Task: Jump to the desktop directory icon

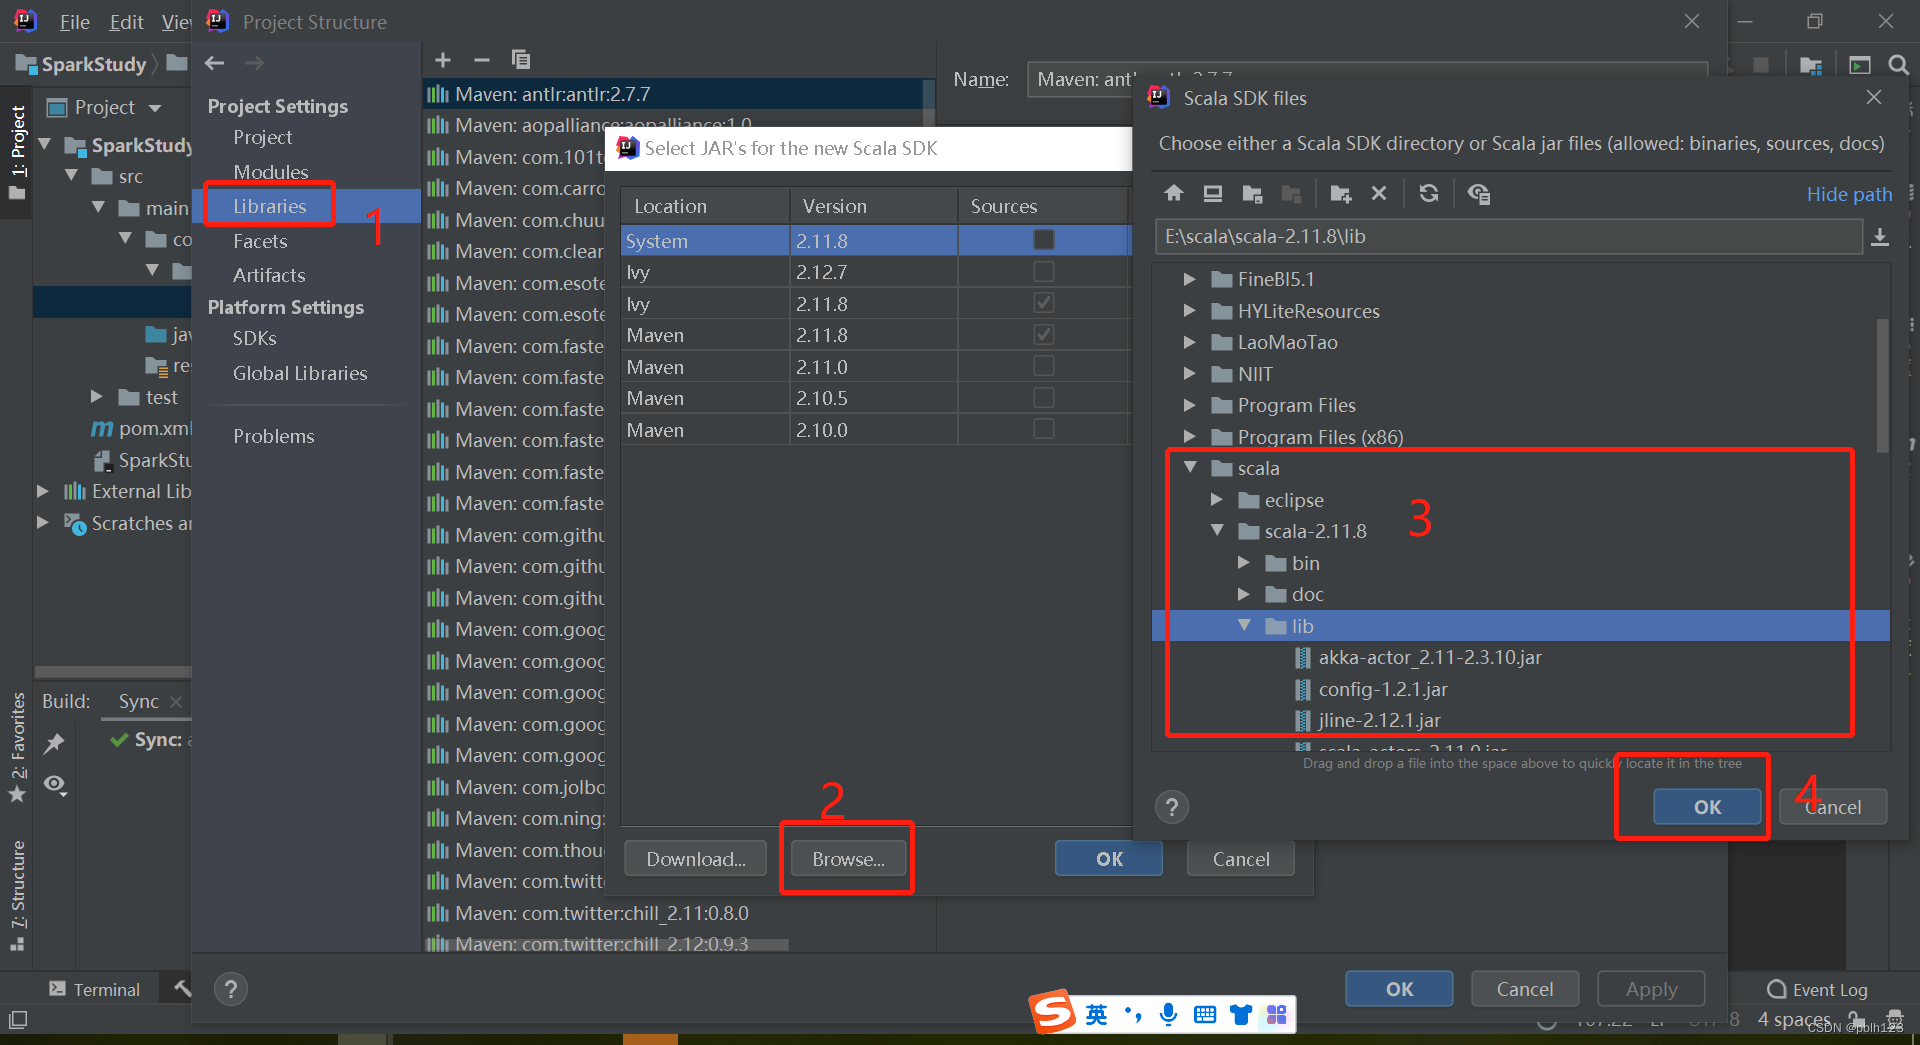Action: pyautogui.click(x=1213, y=193)
